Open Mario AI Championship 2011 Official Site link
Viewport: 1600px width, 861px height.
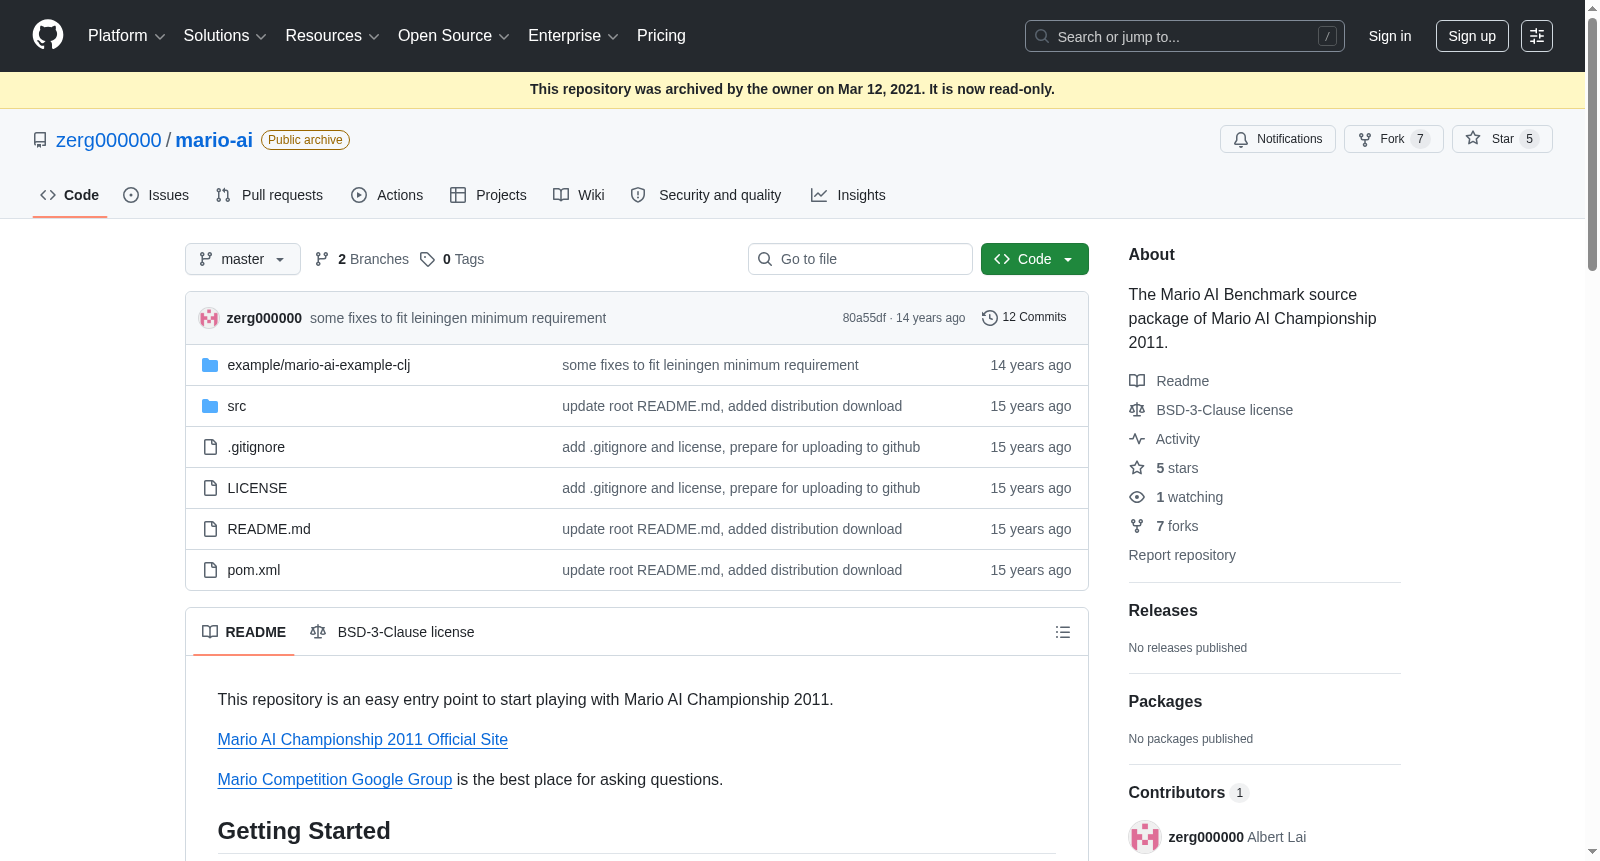tap(363, 740)
